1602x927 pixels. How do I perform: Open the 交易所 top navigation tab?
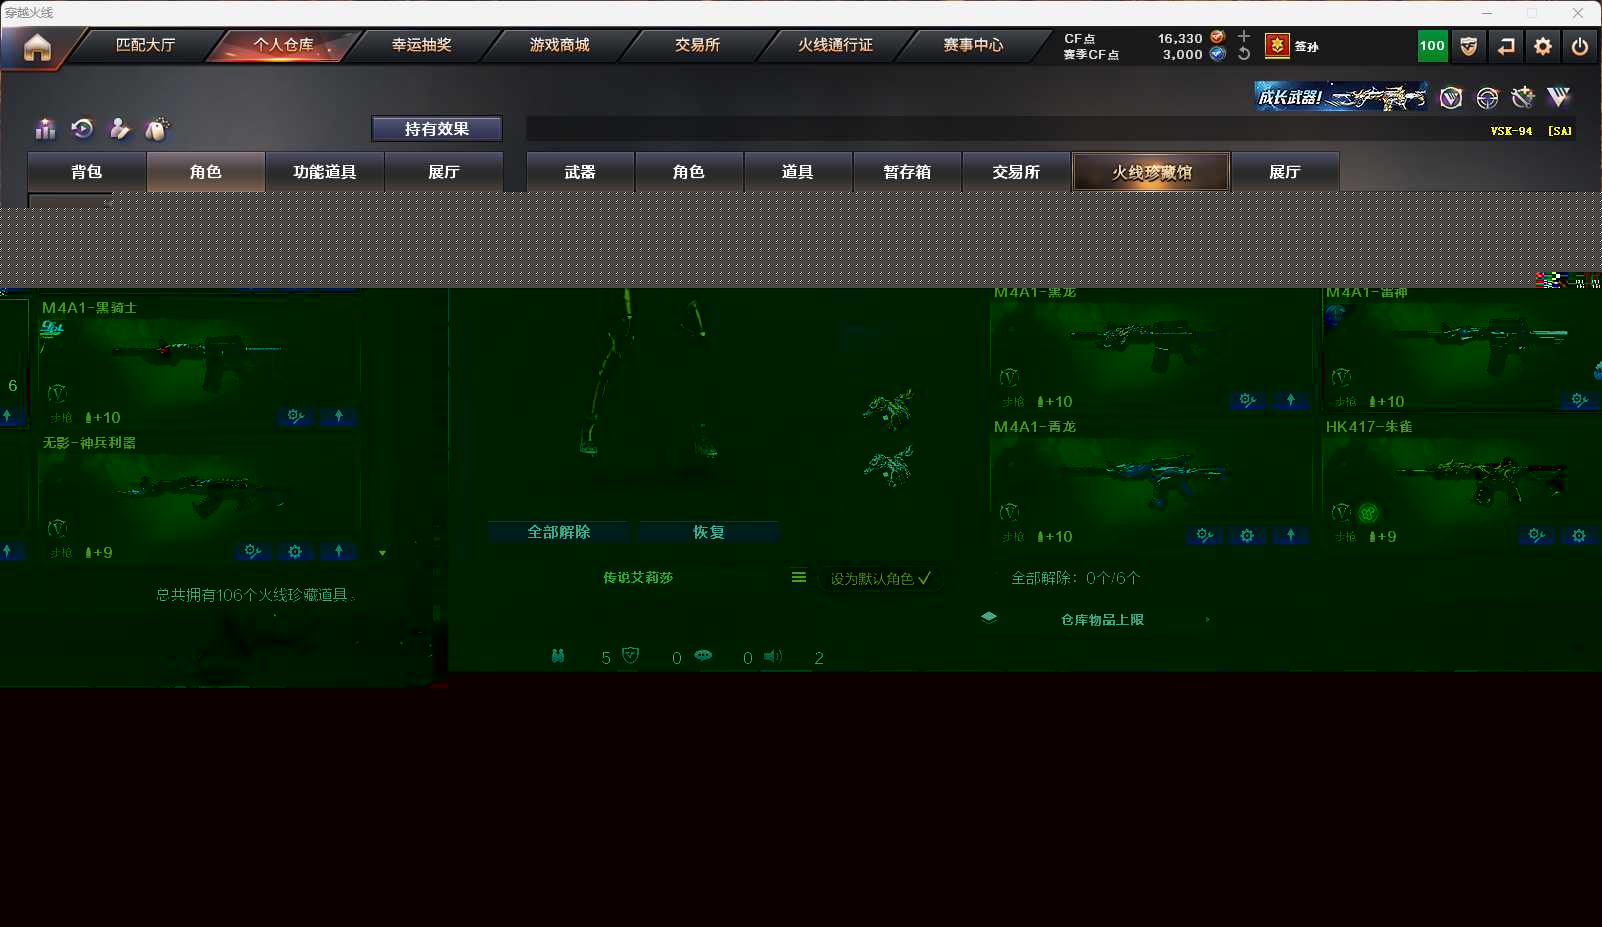click(697, 45)
